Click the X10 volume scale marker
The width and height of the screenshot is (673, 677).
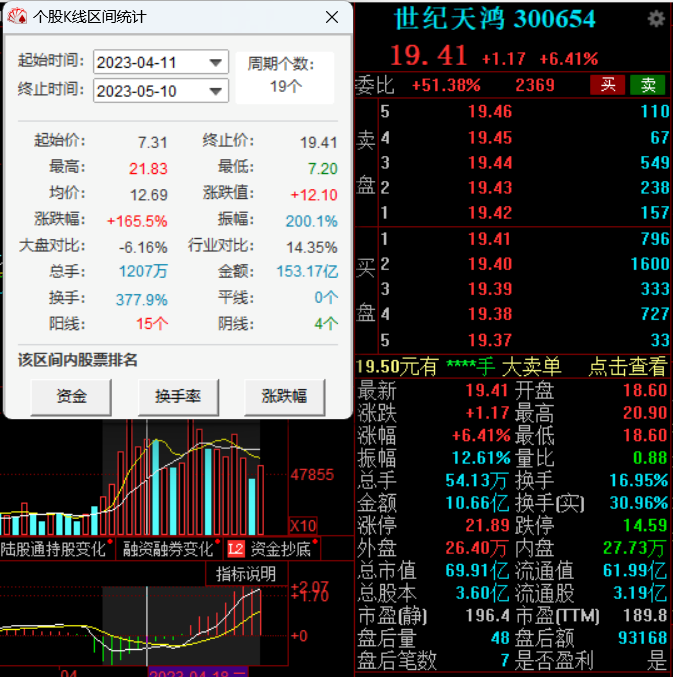pos(303,526)
